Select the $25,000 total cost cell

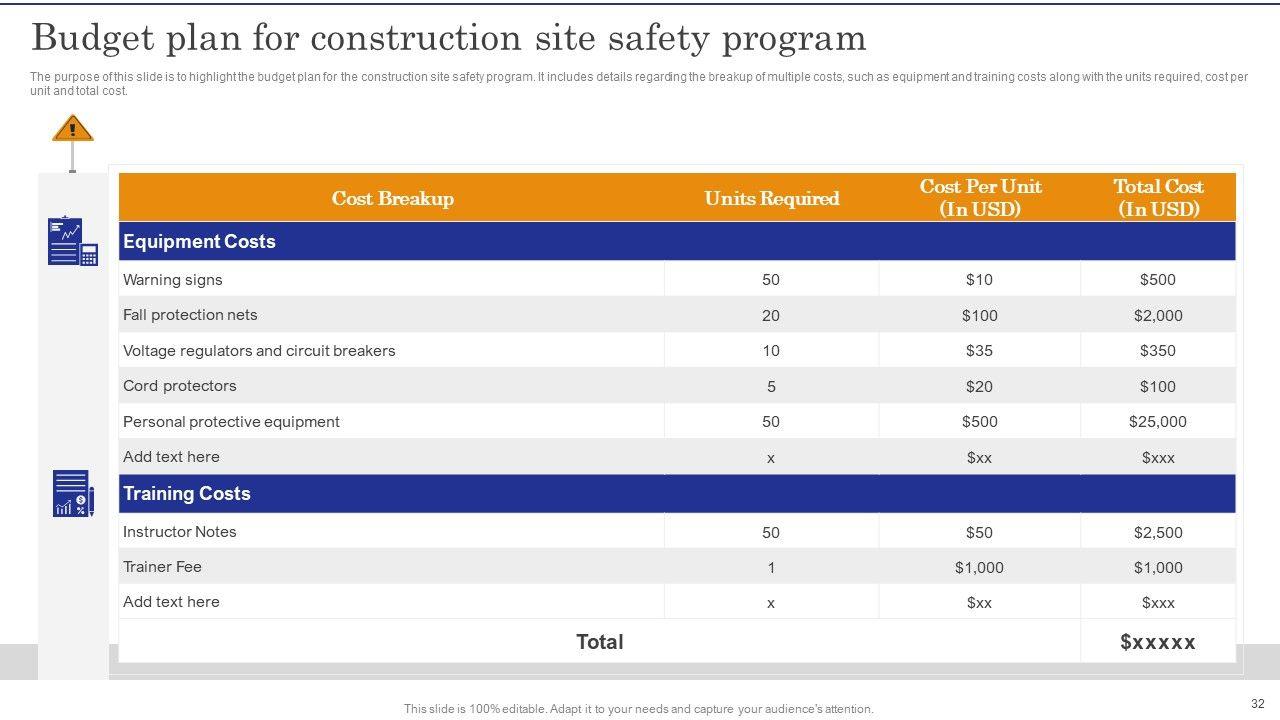[1157, 422]
